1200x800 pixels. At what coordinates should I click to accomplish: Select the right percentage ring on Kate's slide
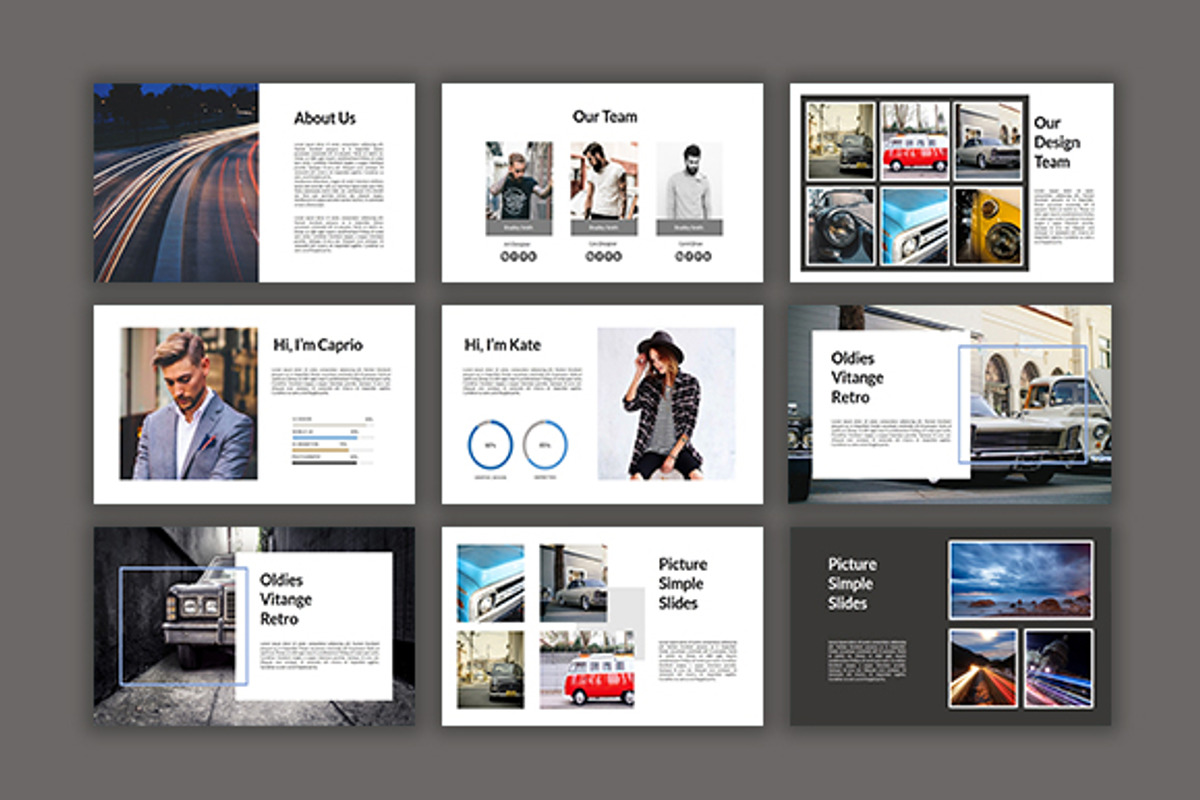545,444
